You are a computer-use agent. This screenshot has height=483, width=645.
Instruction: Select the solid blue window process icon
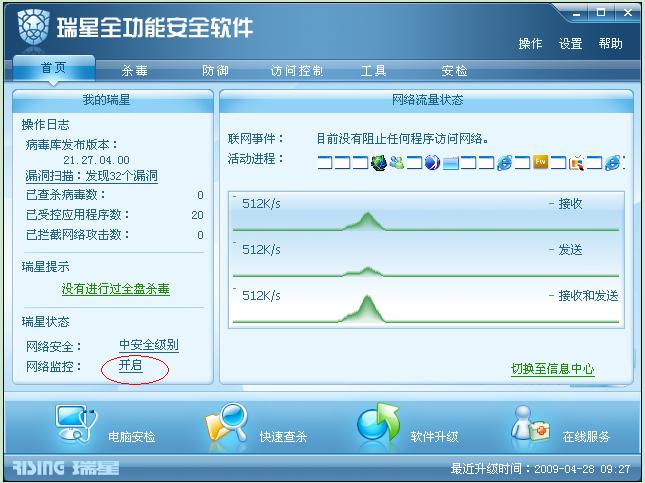(450, 163)
